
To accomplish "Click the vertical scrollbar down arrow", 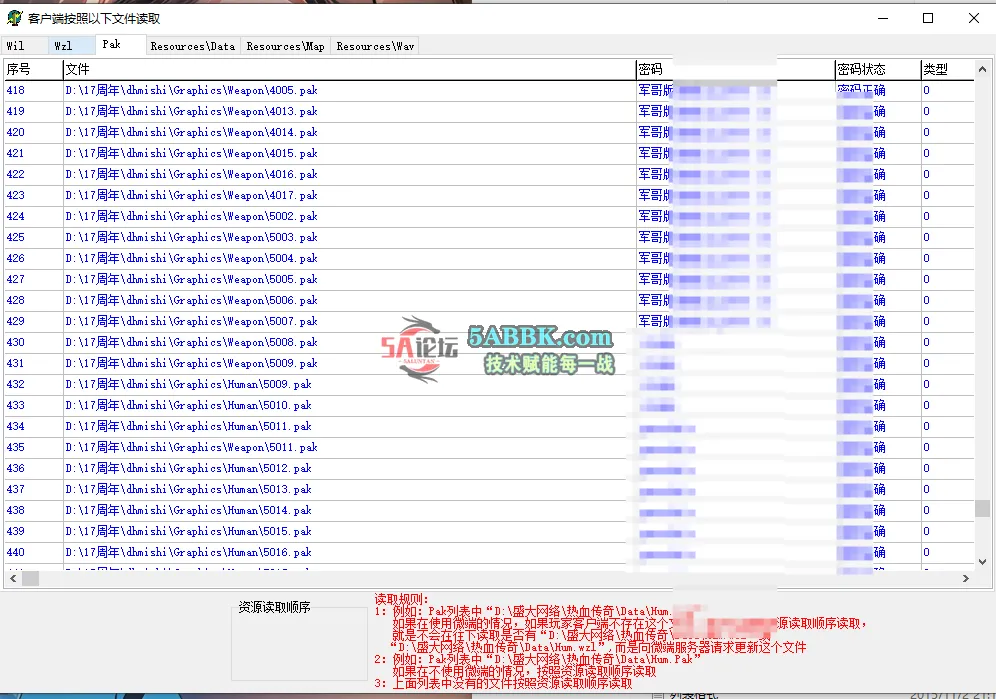I will pyautogui.click(x=982, y=562).
